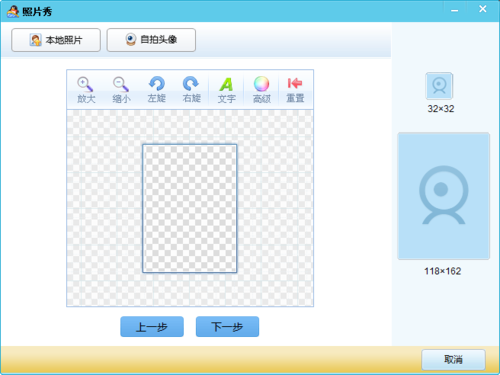500x375 pixels.
Task: Start 自拍头像 webcam capture
Action: [151, 40]
